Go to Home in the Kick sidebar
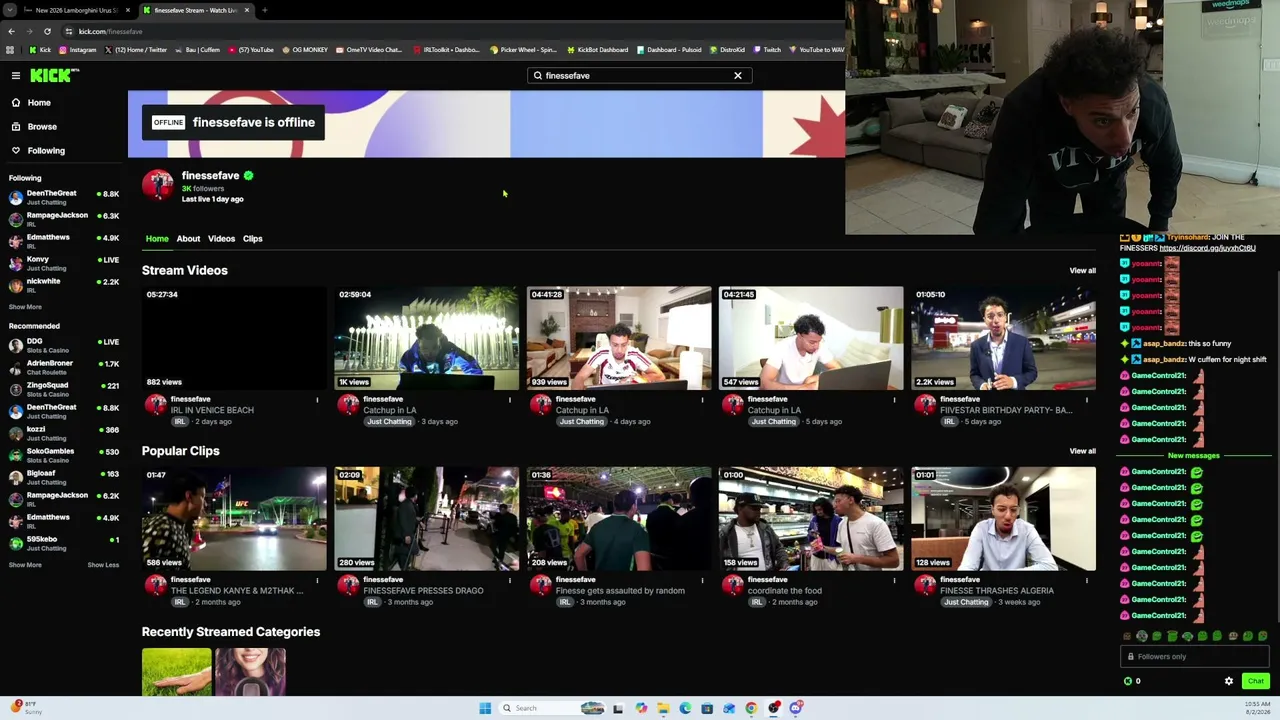 coord(39,103)
